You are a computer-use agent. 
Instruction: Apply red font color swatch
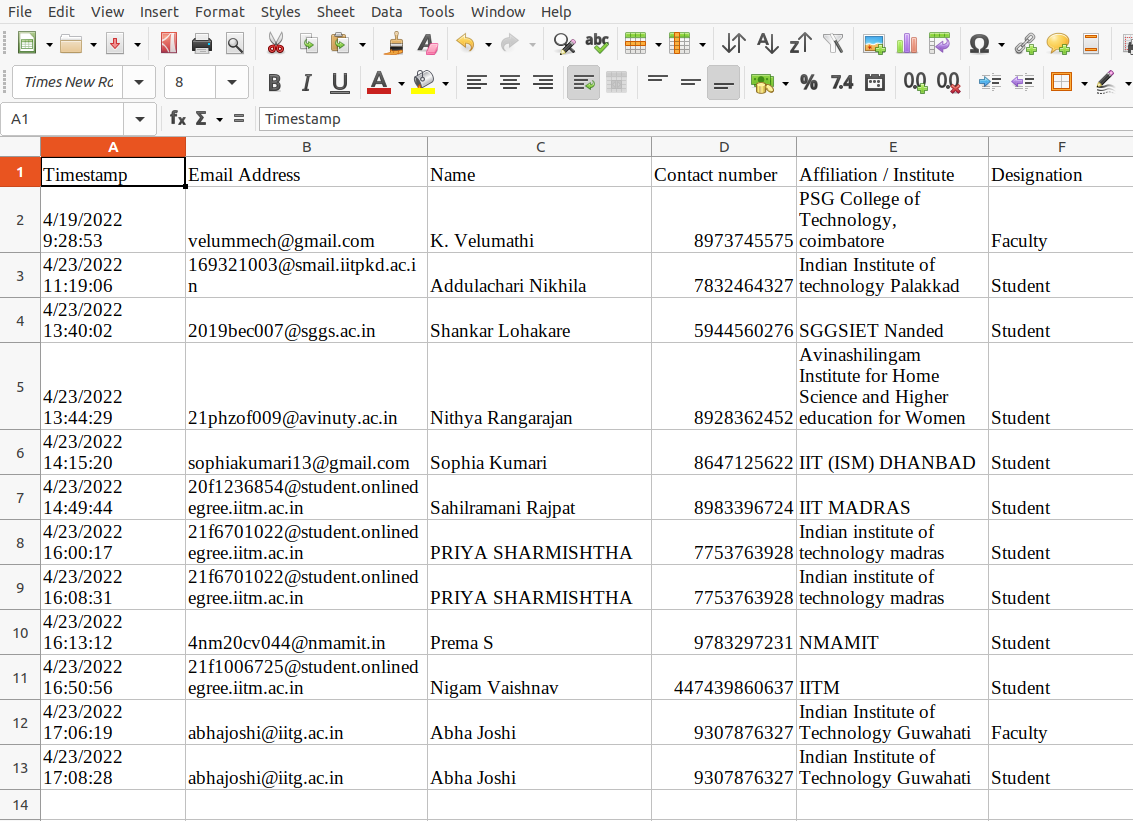click(x=379, y=82)
